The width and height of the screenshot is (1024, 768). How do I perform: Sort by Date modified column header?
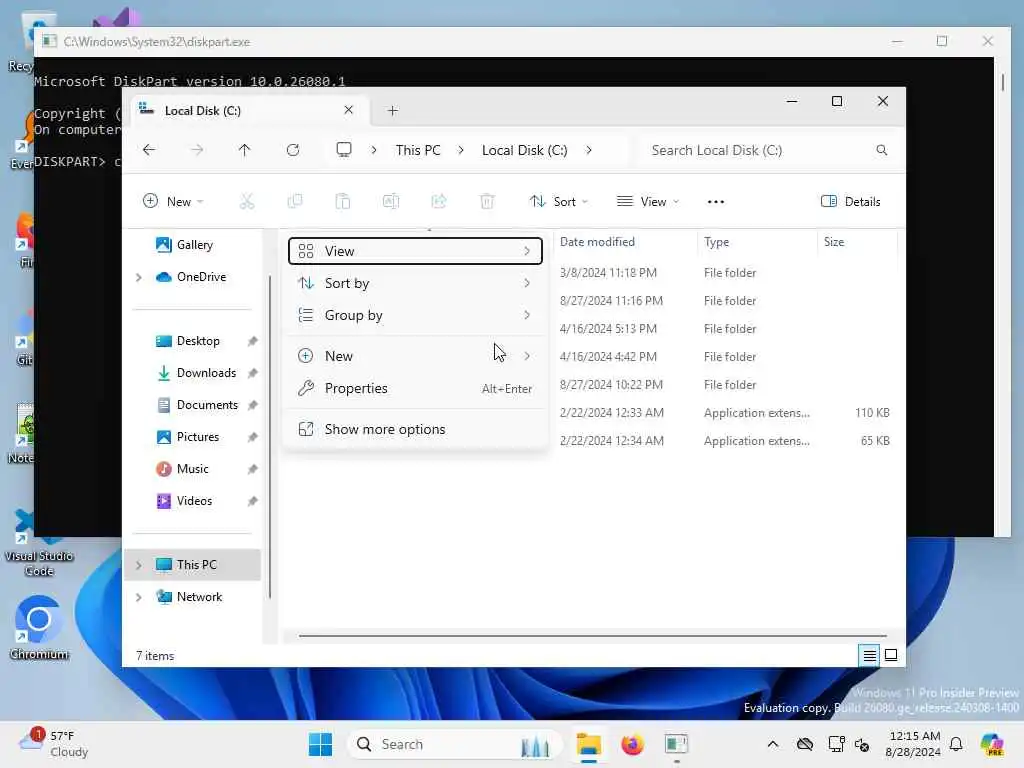point(625,242)
